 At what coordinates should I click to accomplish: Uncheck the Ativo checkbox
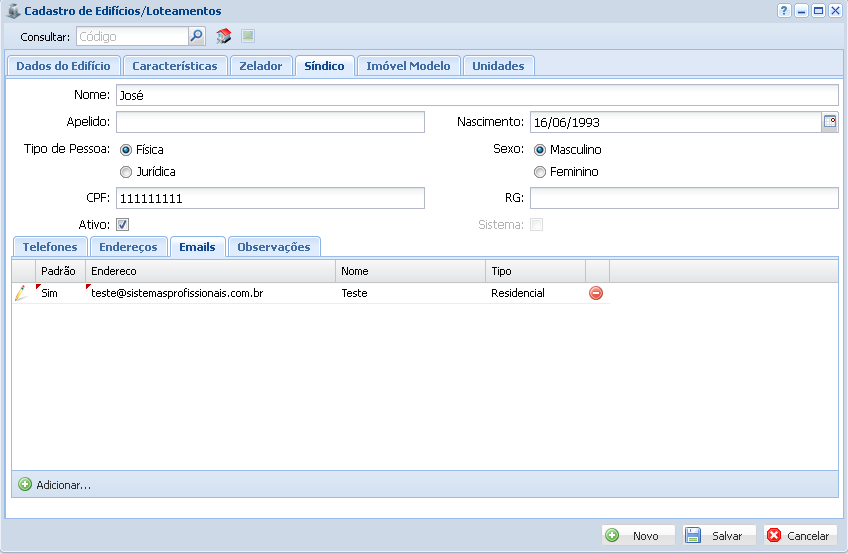click(123, 225)
